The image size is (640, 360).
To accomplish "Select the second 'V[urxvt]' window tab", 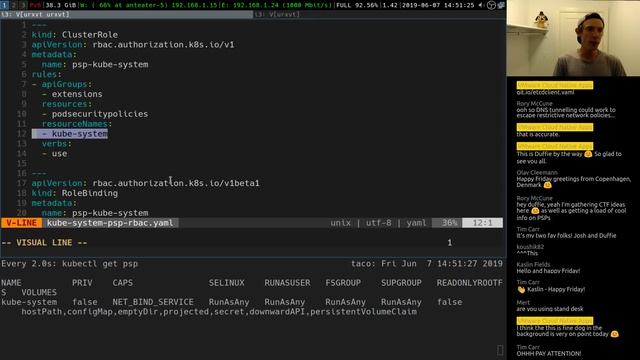I will [380, 14].
